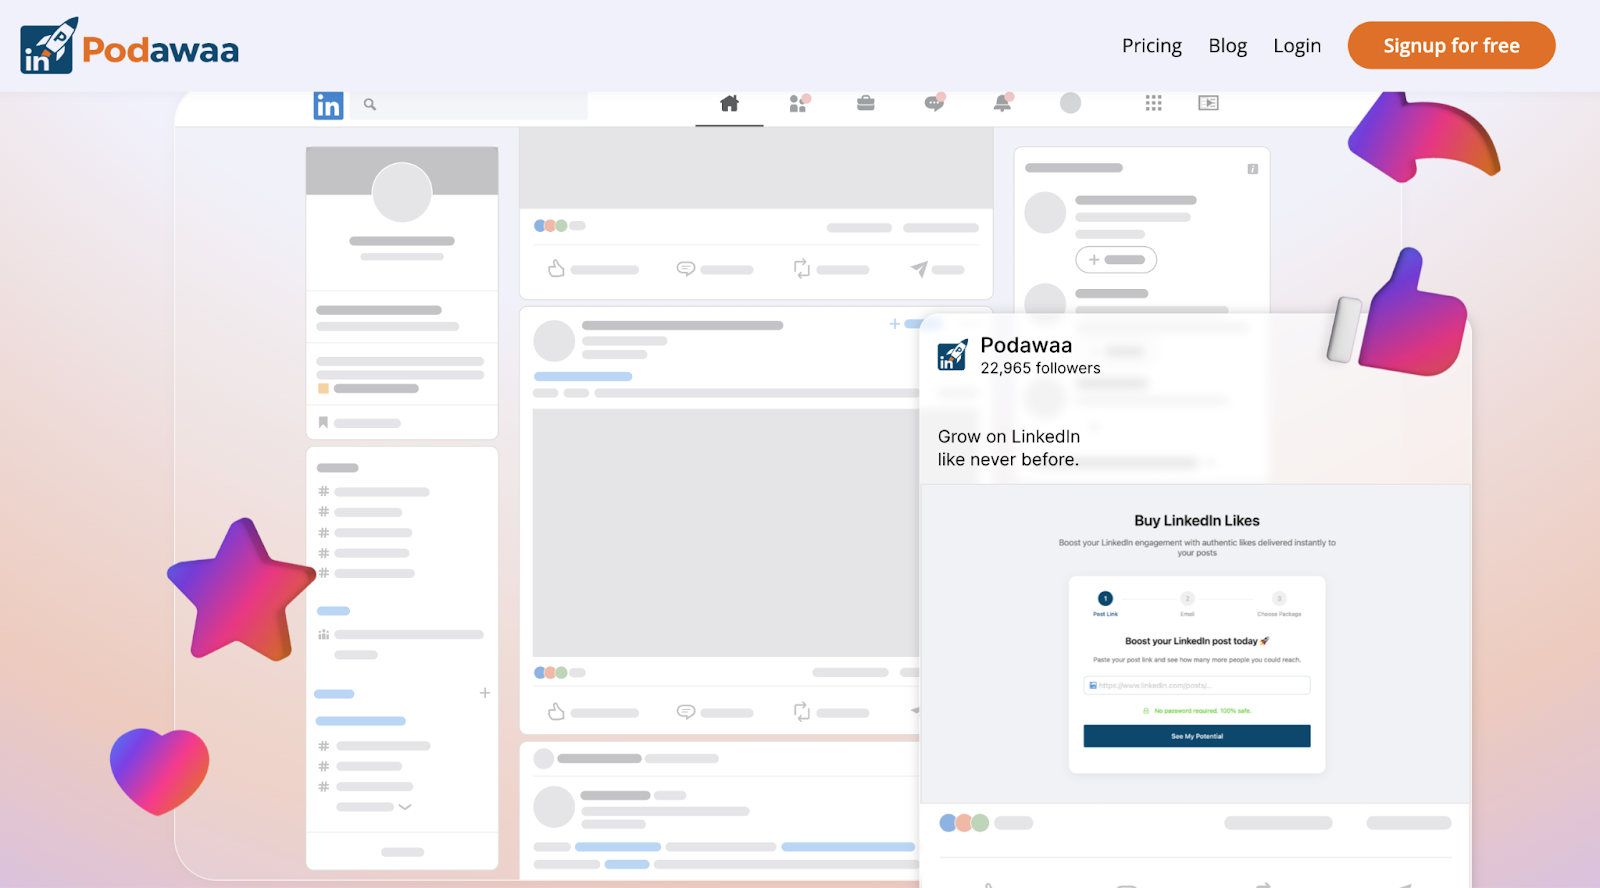Click the plus icon in the left sidebar
The image size is (1600, 888).
[x=485, y=693]
